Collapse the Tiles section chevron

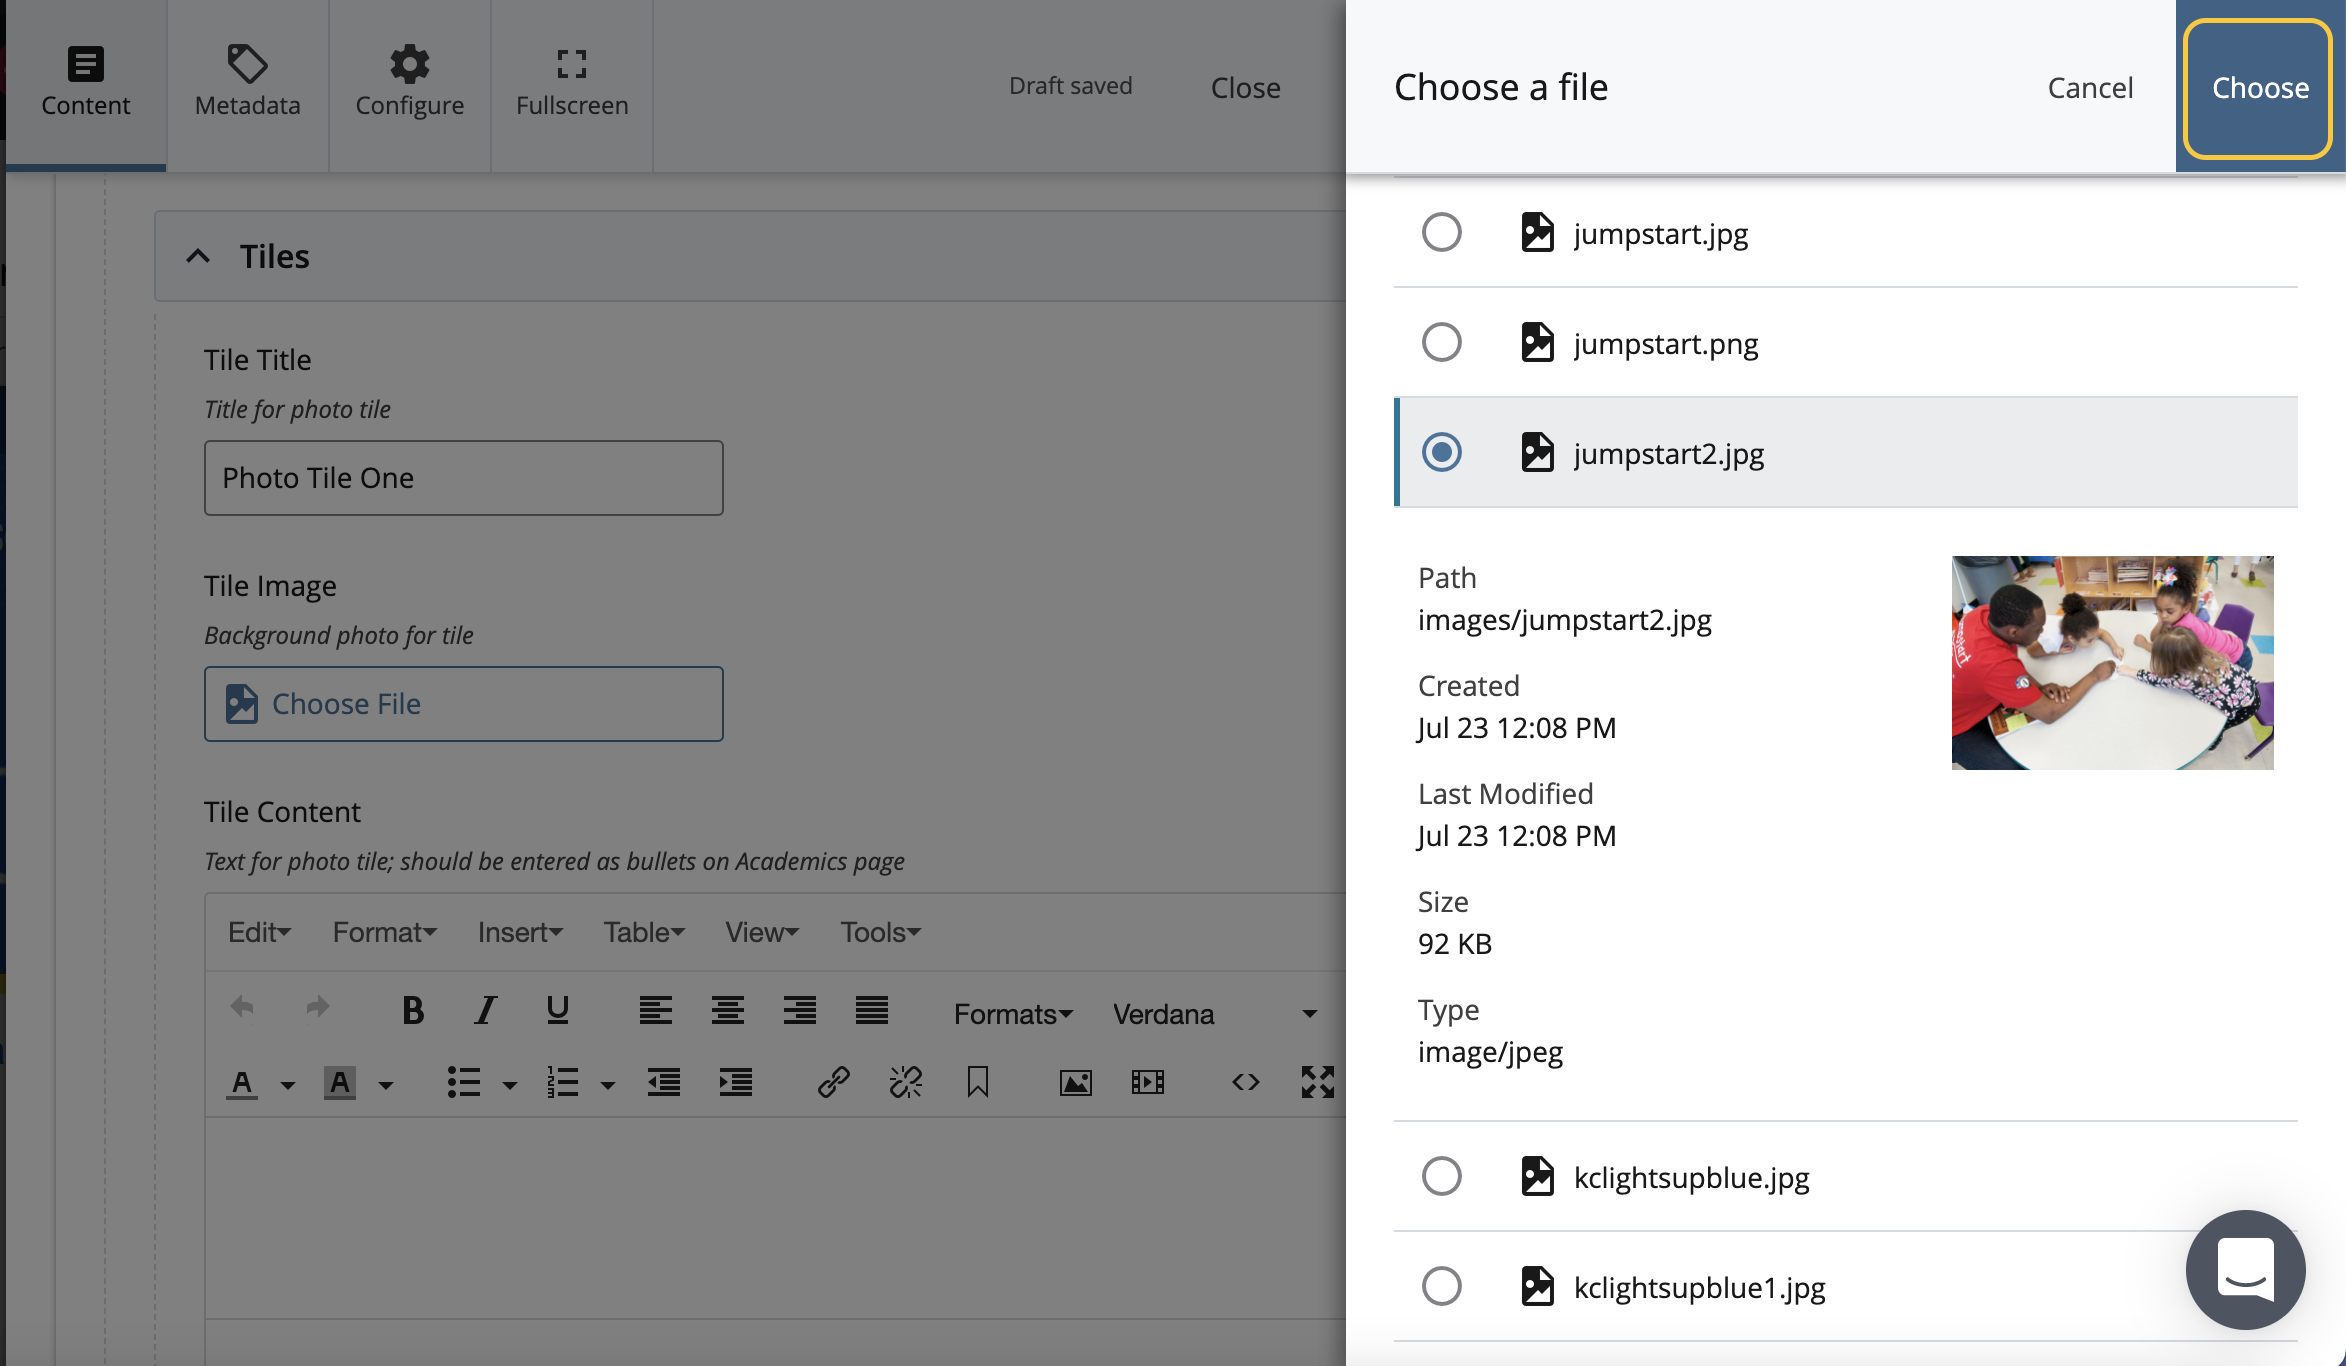[198, 257]
